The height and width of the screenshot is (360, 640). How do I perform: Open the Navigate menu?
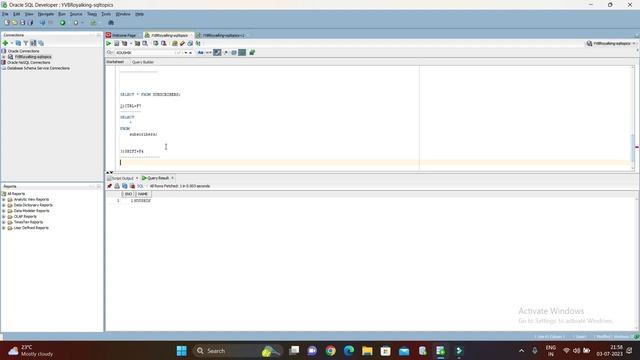click(46, 14)
